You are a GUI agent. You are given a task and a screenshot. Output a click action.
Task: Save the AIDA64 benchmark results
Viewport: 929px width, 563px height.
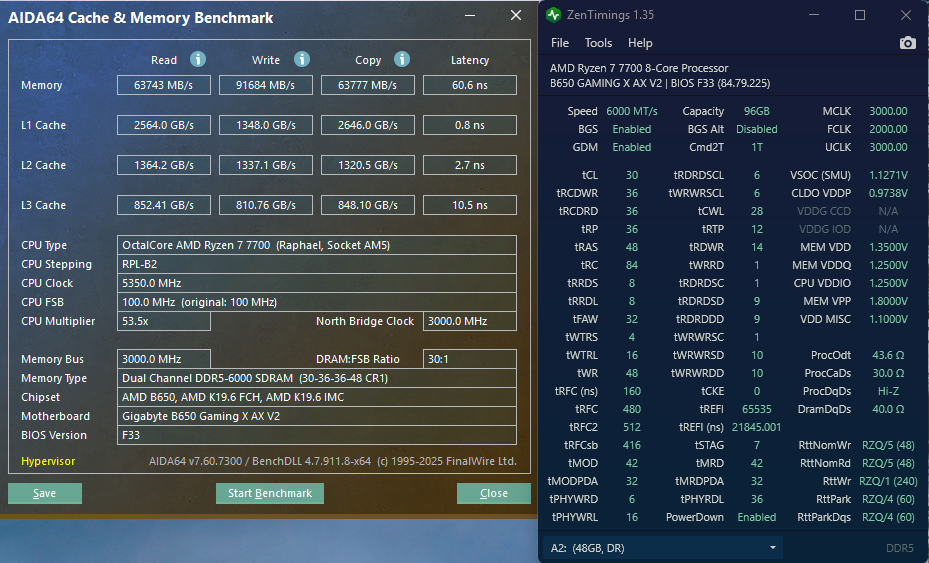45,493
